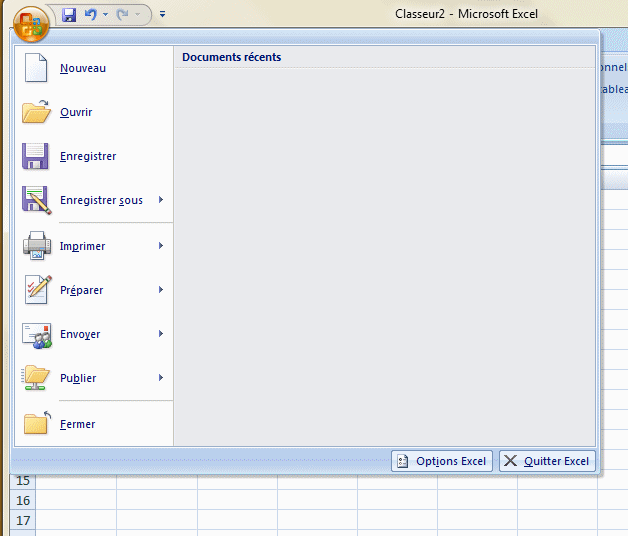Click the printer Imprimer icon

(x=36, y=246)
